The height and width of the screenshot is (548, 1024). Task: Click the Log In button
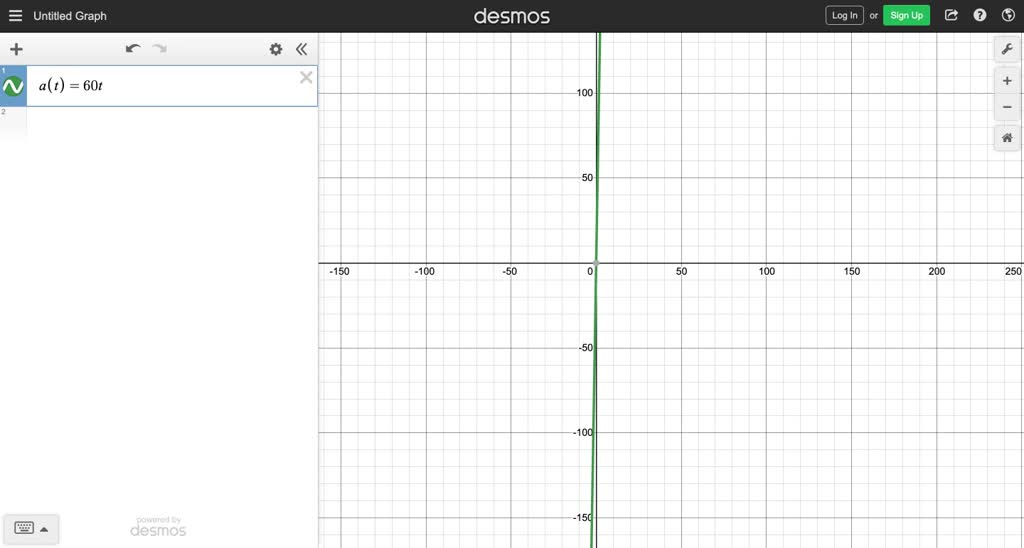click(844, 15)
